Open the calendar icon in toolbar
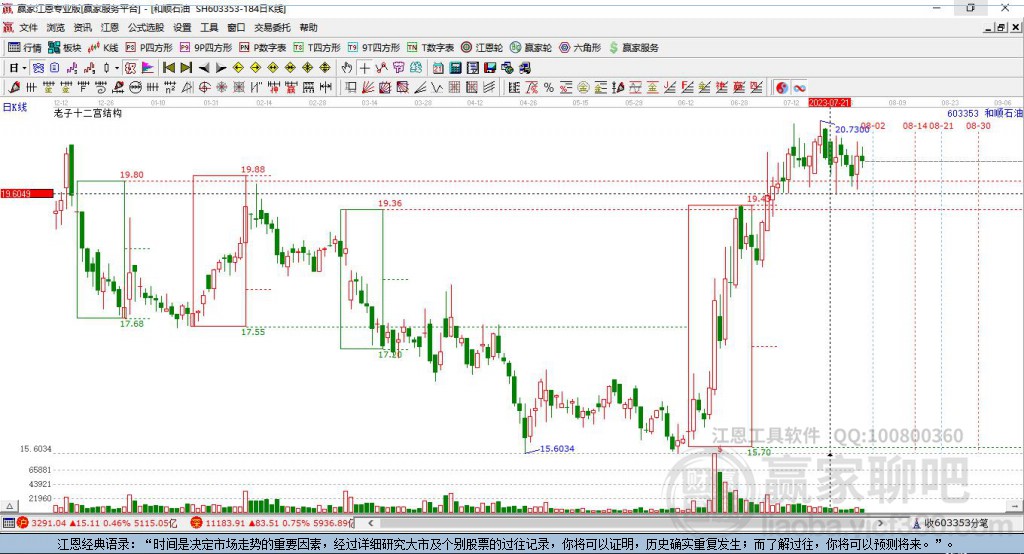The width and height of the screenshot is (1024, 554). pos(438,68)
